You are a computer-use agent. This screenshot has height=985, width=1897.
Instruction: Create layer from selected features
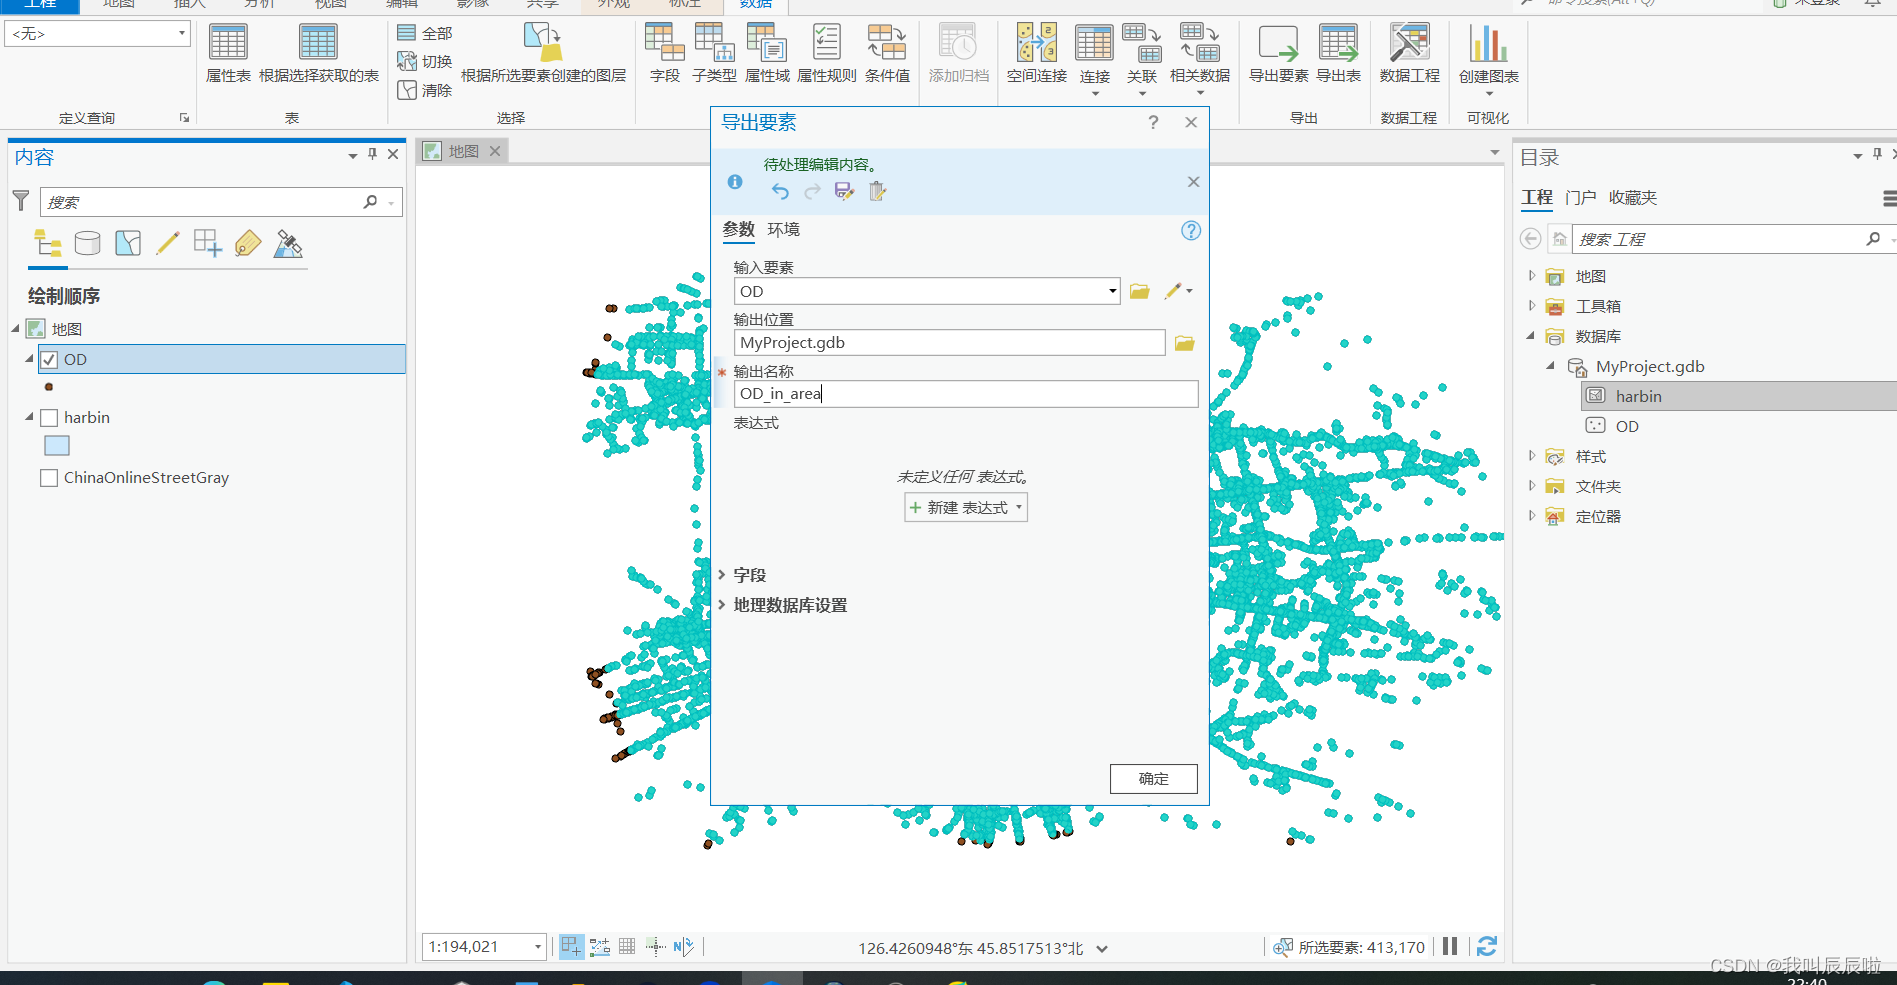coord(543,54)
